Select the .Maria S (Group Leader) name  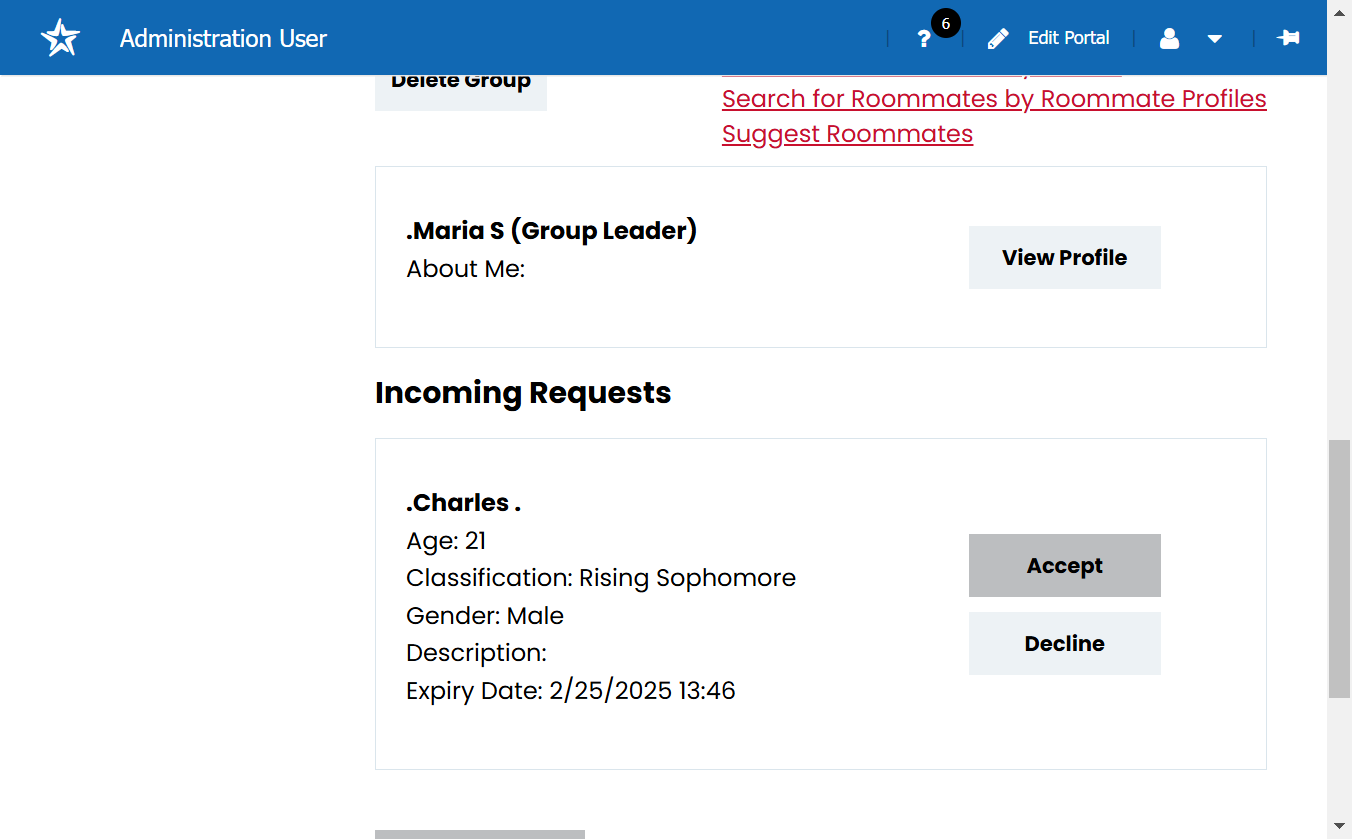coord(551,231)
